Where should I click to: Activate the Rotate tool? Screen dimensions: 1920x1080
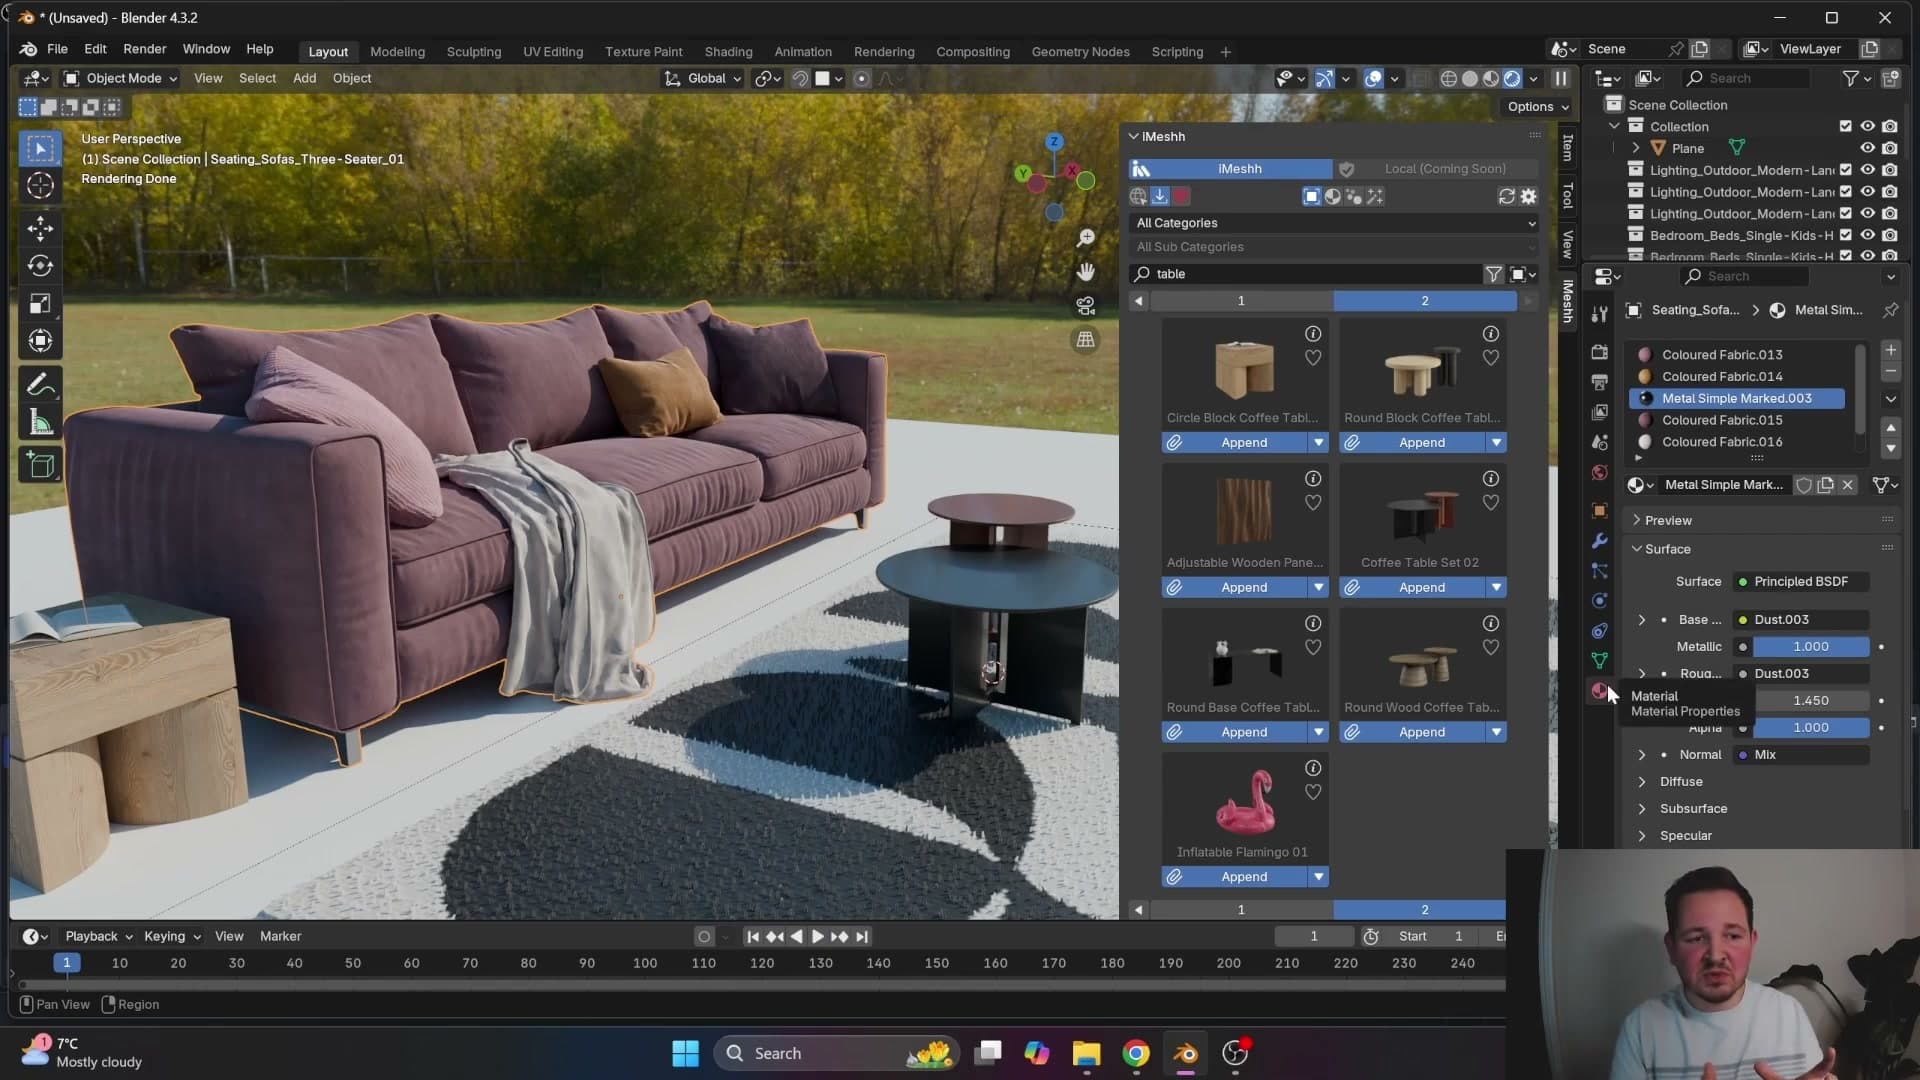tap(40, 266)
